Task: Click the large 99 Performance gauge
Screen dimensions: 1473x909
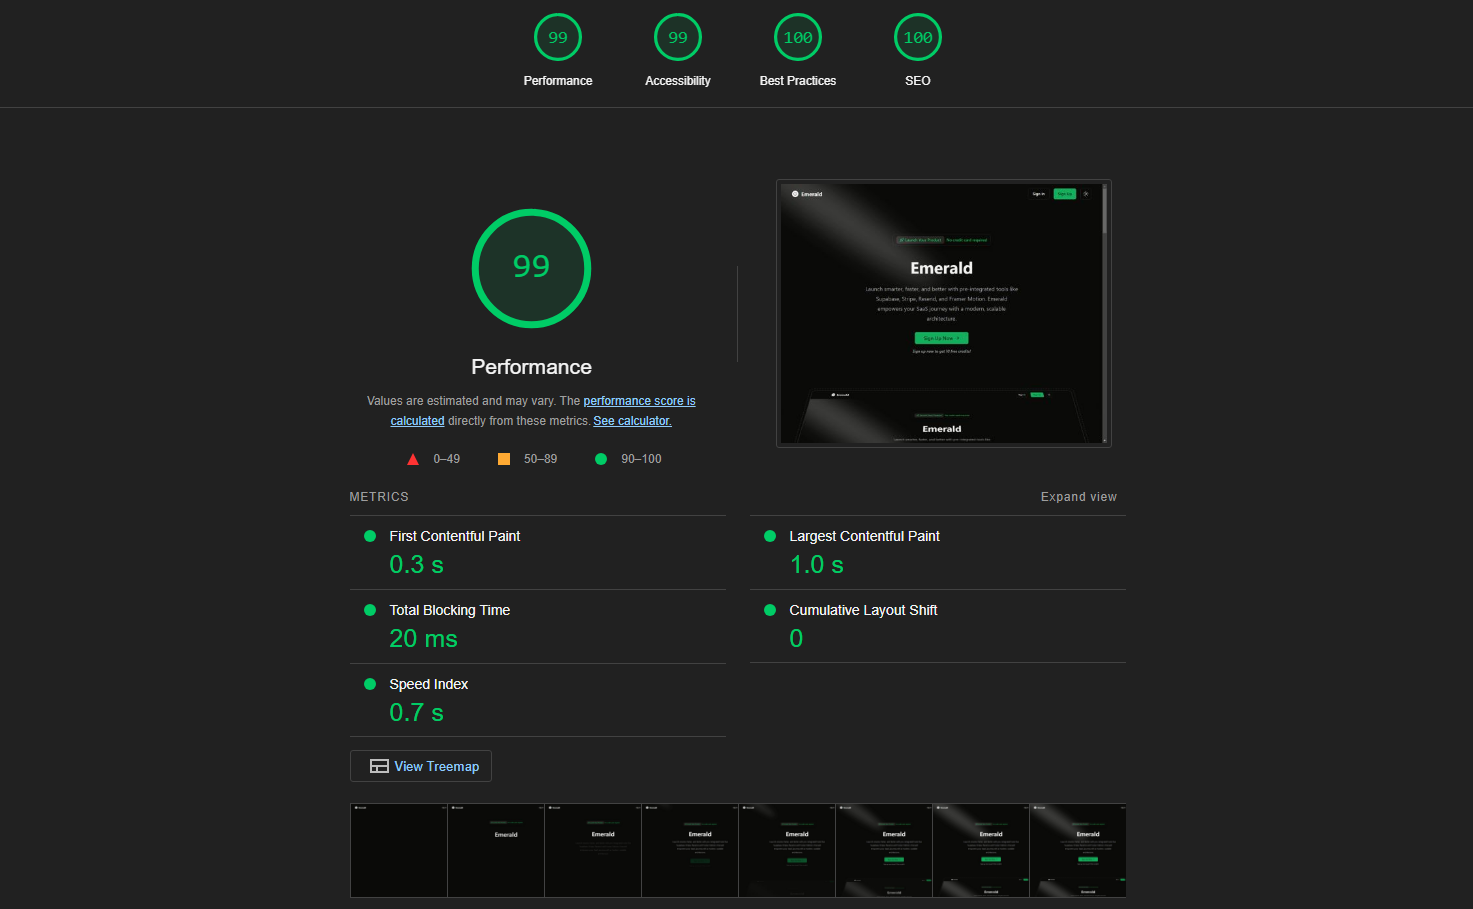Action: click(x=531, y=268)
